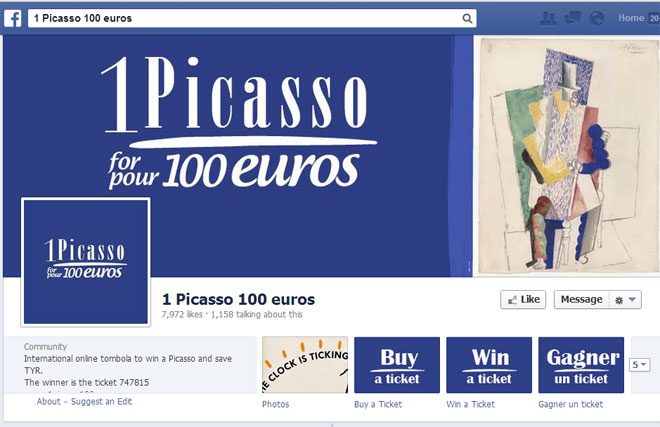Click the Message button
This screenshot has width=660, height=427.
(x=581, y=299)
